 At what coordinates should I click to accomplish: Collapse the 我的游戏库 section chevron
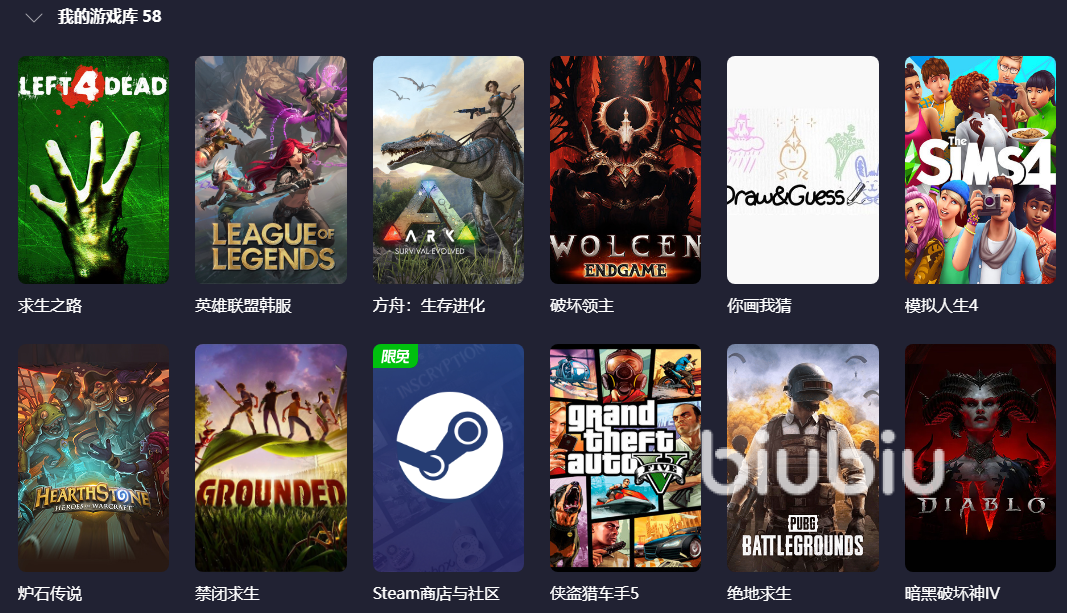33,18
